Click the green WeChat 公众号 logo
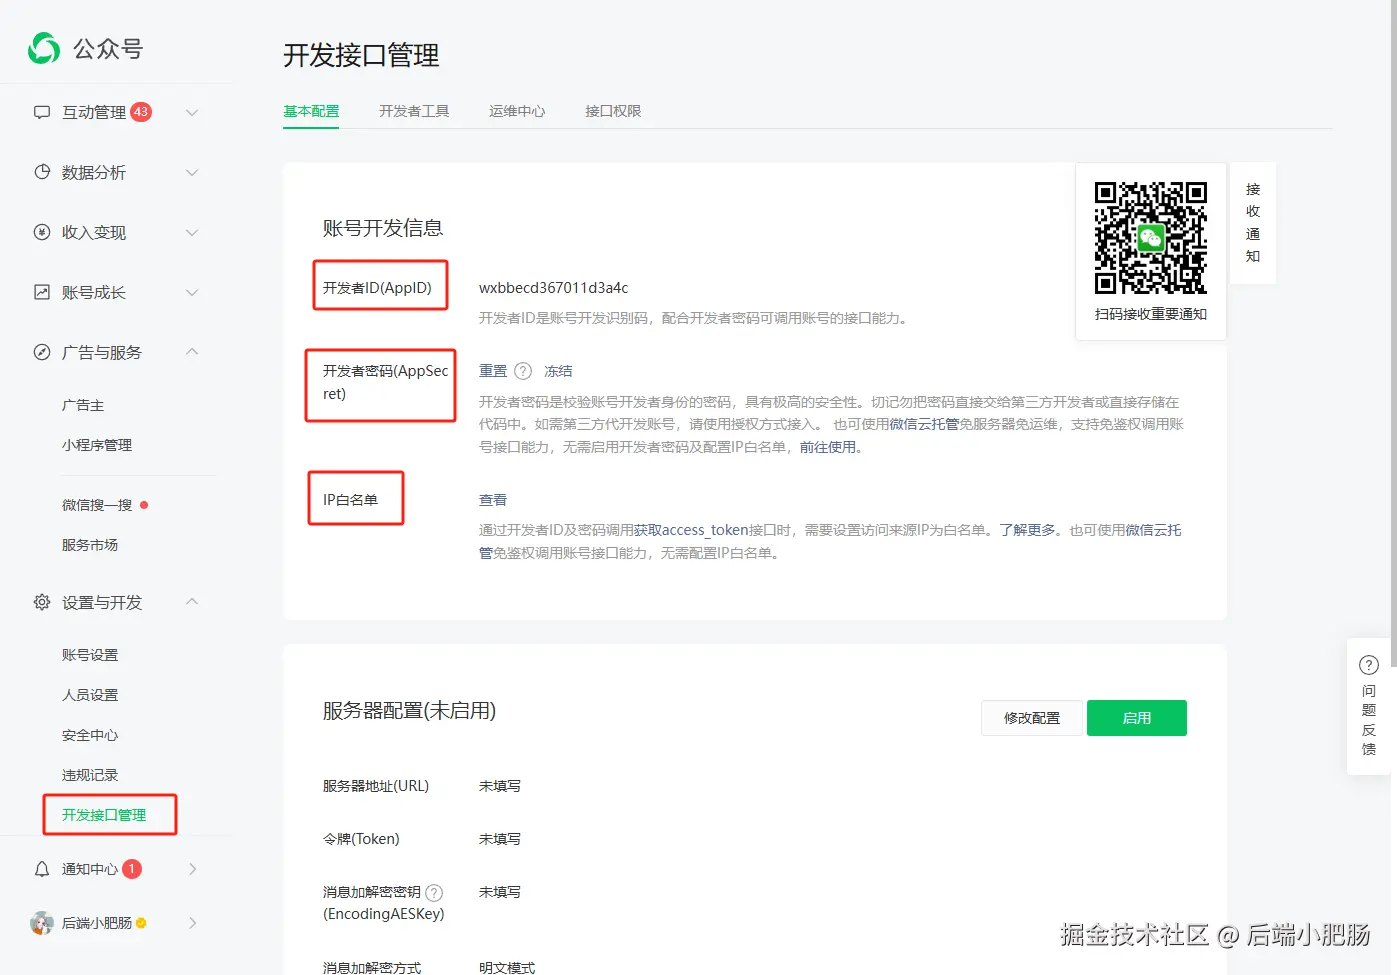The height and width of the screenshot is (975, 1397). click(x=44, y=48)
